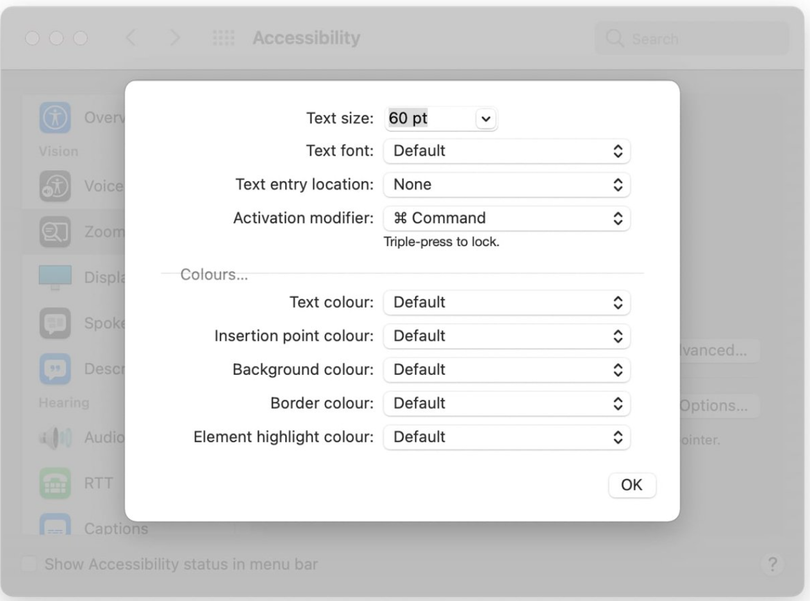
Task: Expand the Activation modifier menu
Action: [506, 218]
